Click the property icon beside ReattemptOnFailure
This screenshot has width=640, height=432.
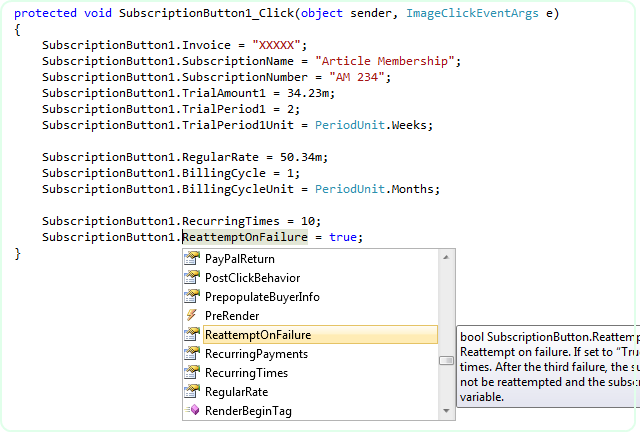pyautogui.click(x=192, y=334)
